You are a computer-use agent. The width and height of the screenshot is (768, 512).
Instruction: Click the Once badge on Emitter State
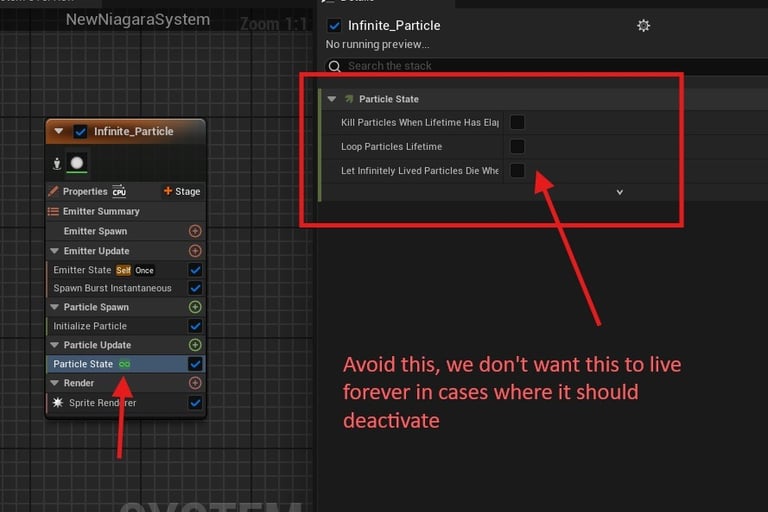pos(144,270)
